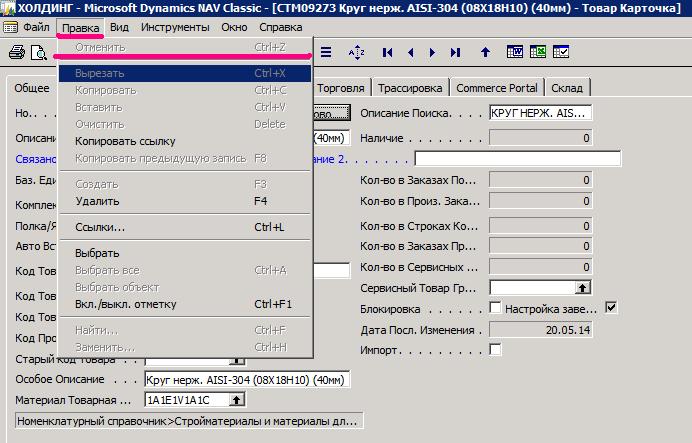Viewport: 692px width, 443px height.
Task: Click Найти... menu entry
Action: click(185, 330)
